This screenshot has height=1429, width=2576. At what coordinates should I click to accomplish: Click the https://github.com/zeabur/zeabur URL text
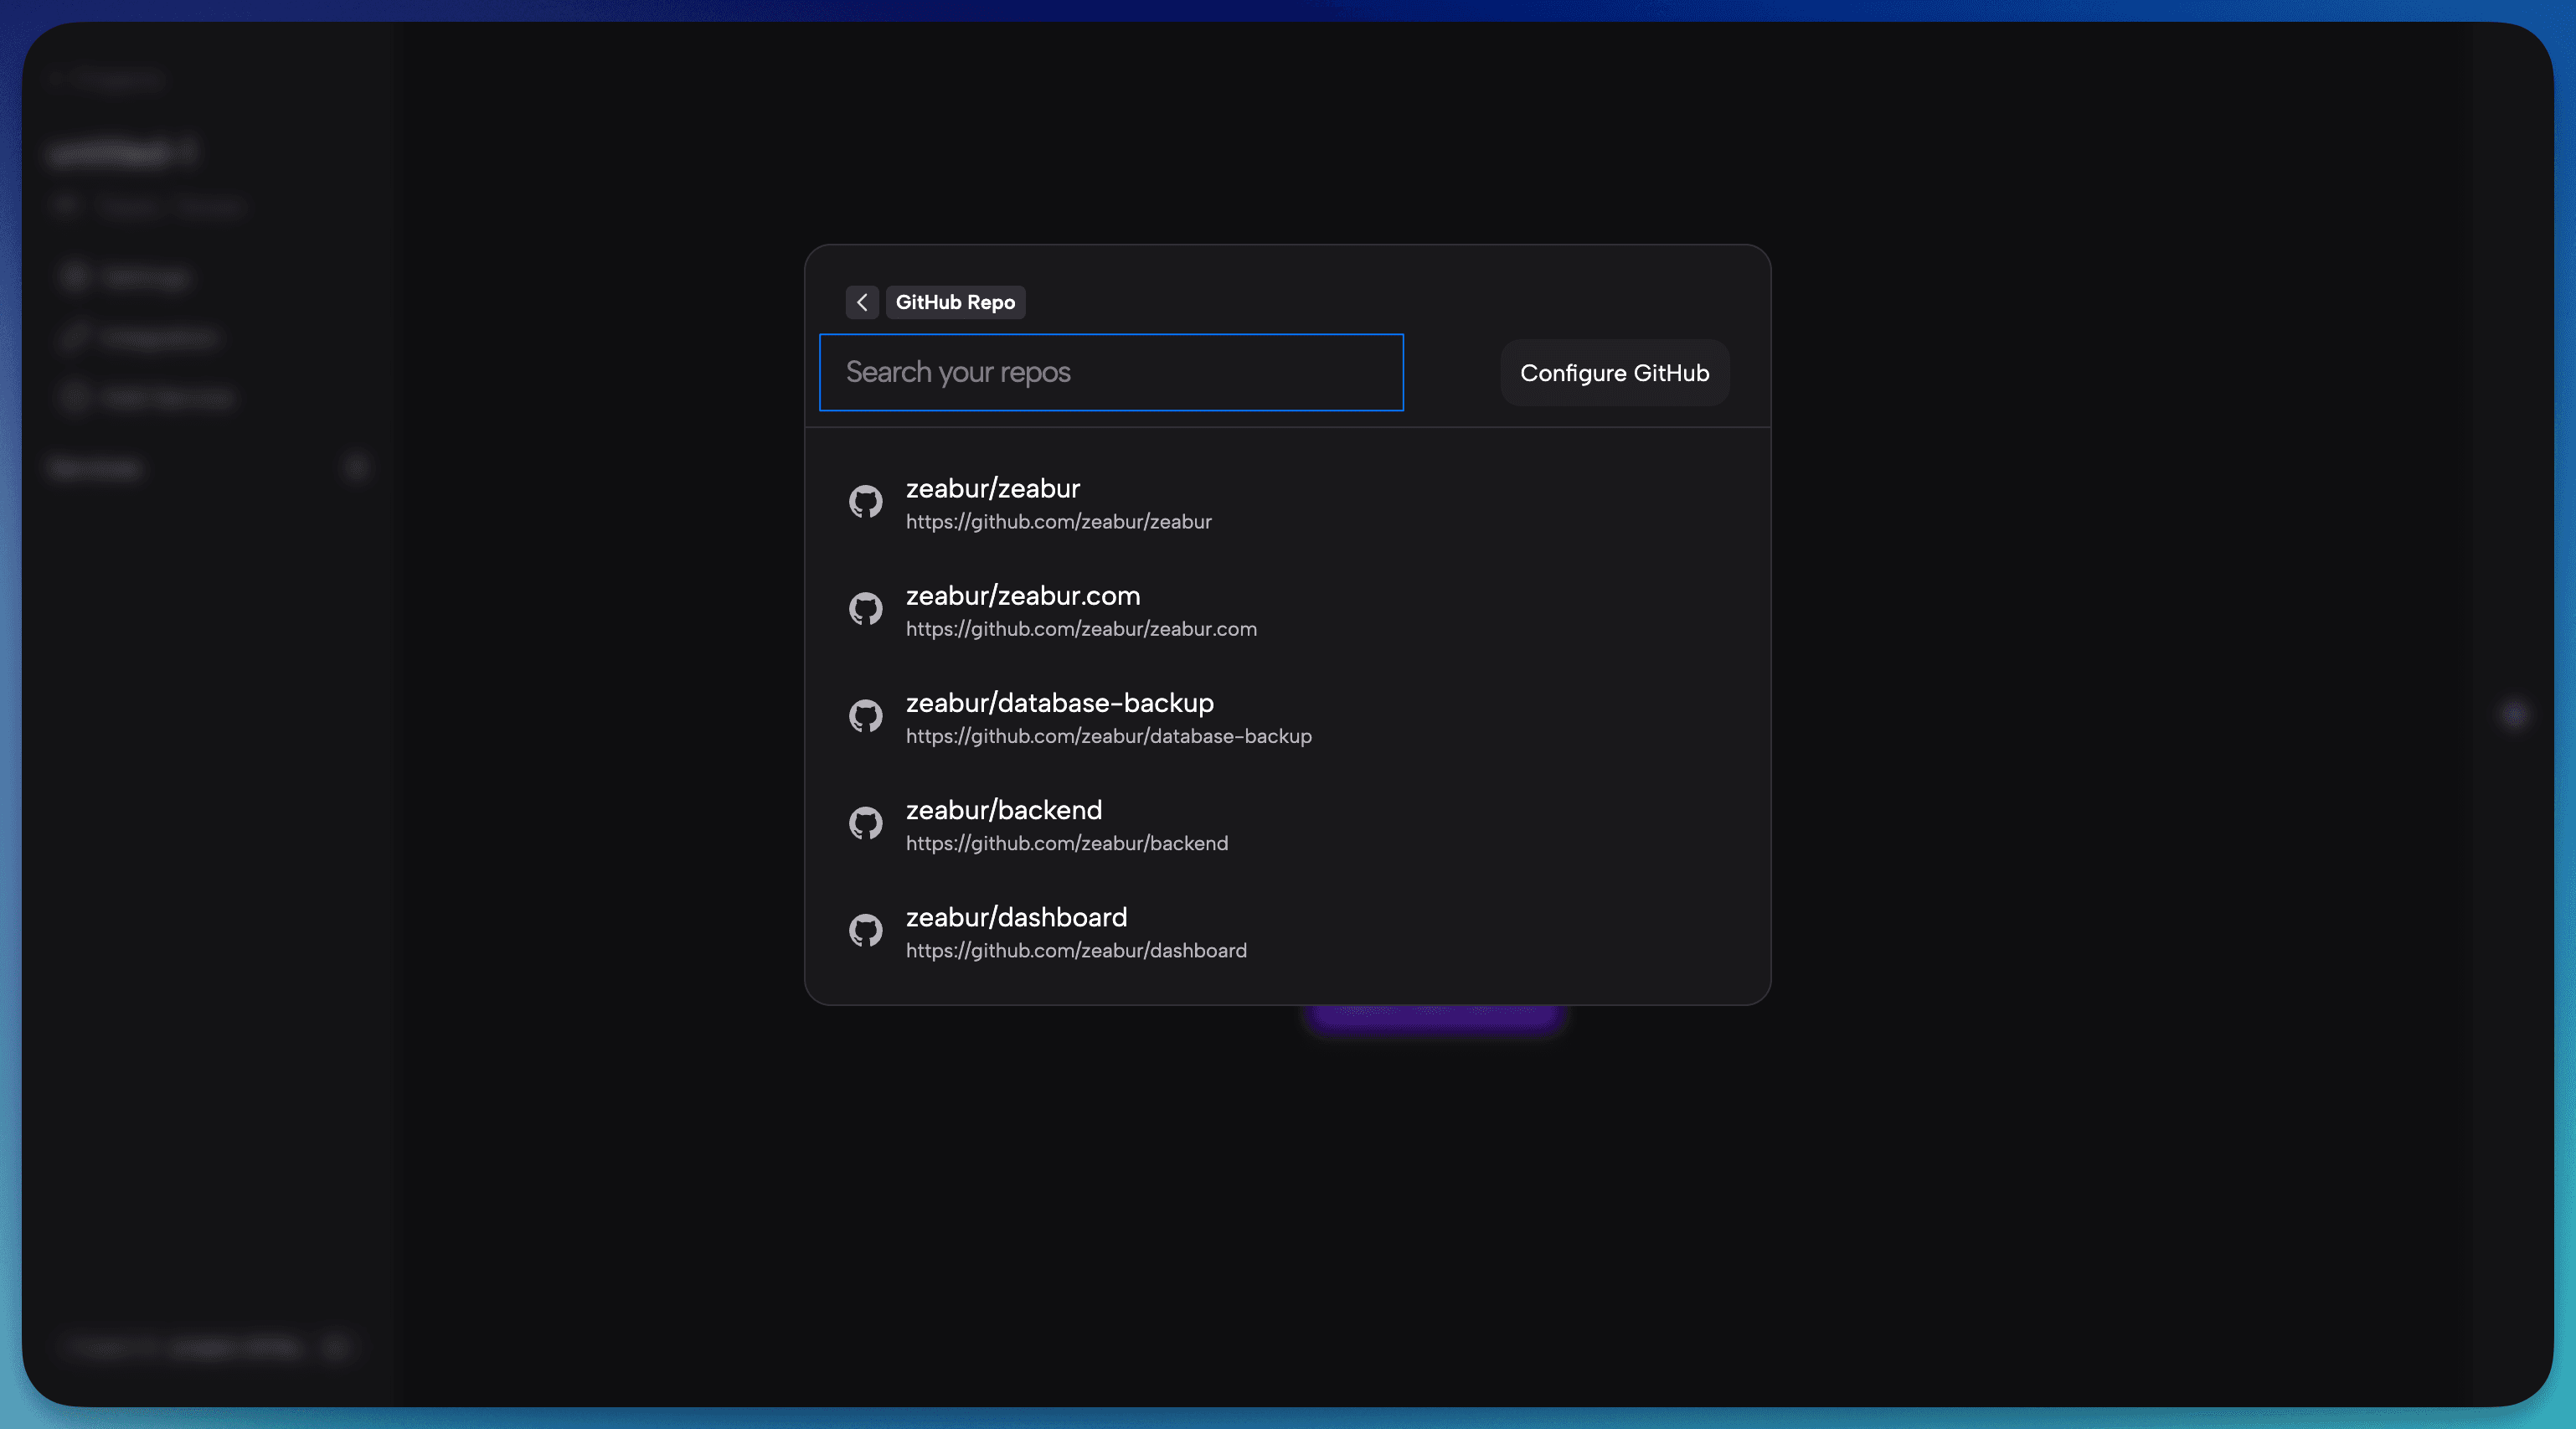pos(1058,522)
